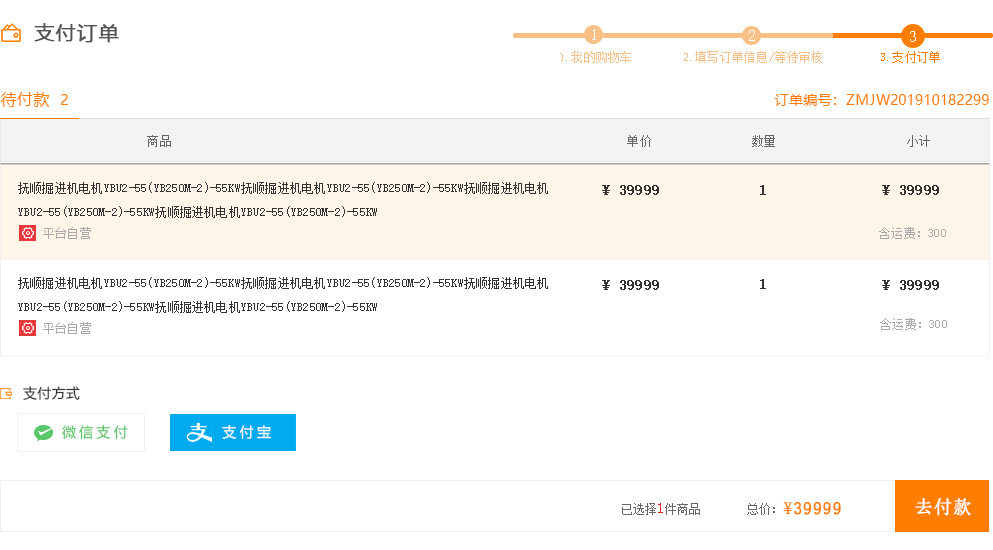Viewport: 993px width, 550px height.
Task: Click the green WeChat logo icon
Action: click(x=43, y=433)
